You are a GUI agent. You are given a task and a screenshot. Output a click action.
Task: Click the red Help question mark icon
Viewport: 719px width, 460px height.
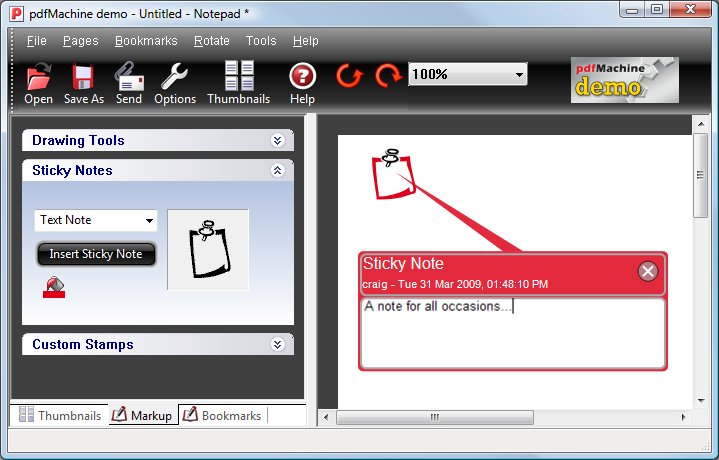(x=302, y=77)
